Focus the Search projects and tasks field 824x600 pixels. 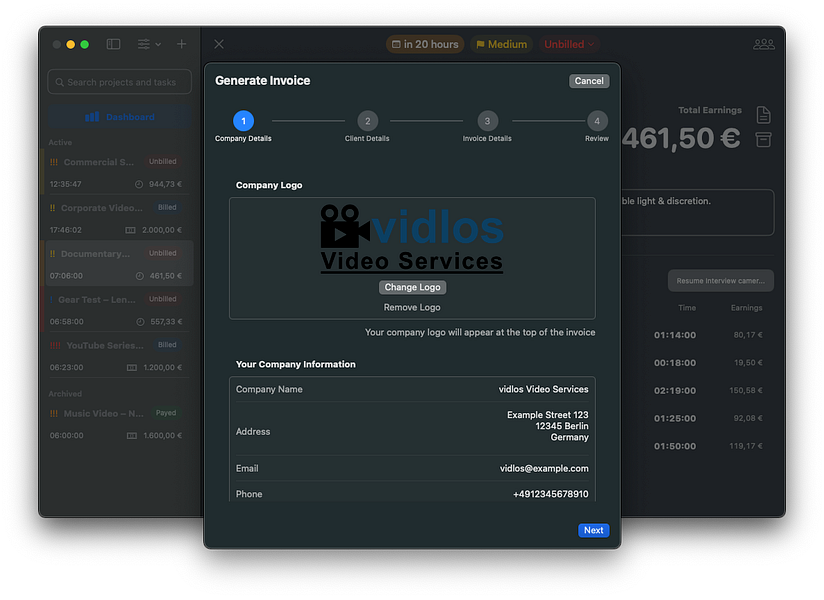point(120,82)
